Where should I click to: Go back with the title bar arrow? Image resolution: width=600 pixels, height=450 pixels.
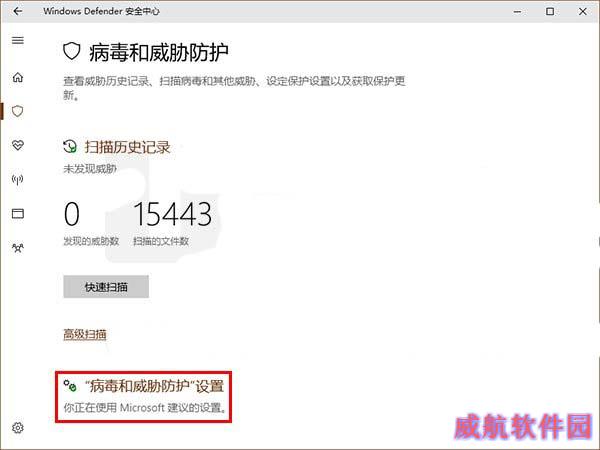[x=18, y=11]
